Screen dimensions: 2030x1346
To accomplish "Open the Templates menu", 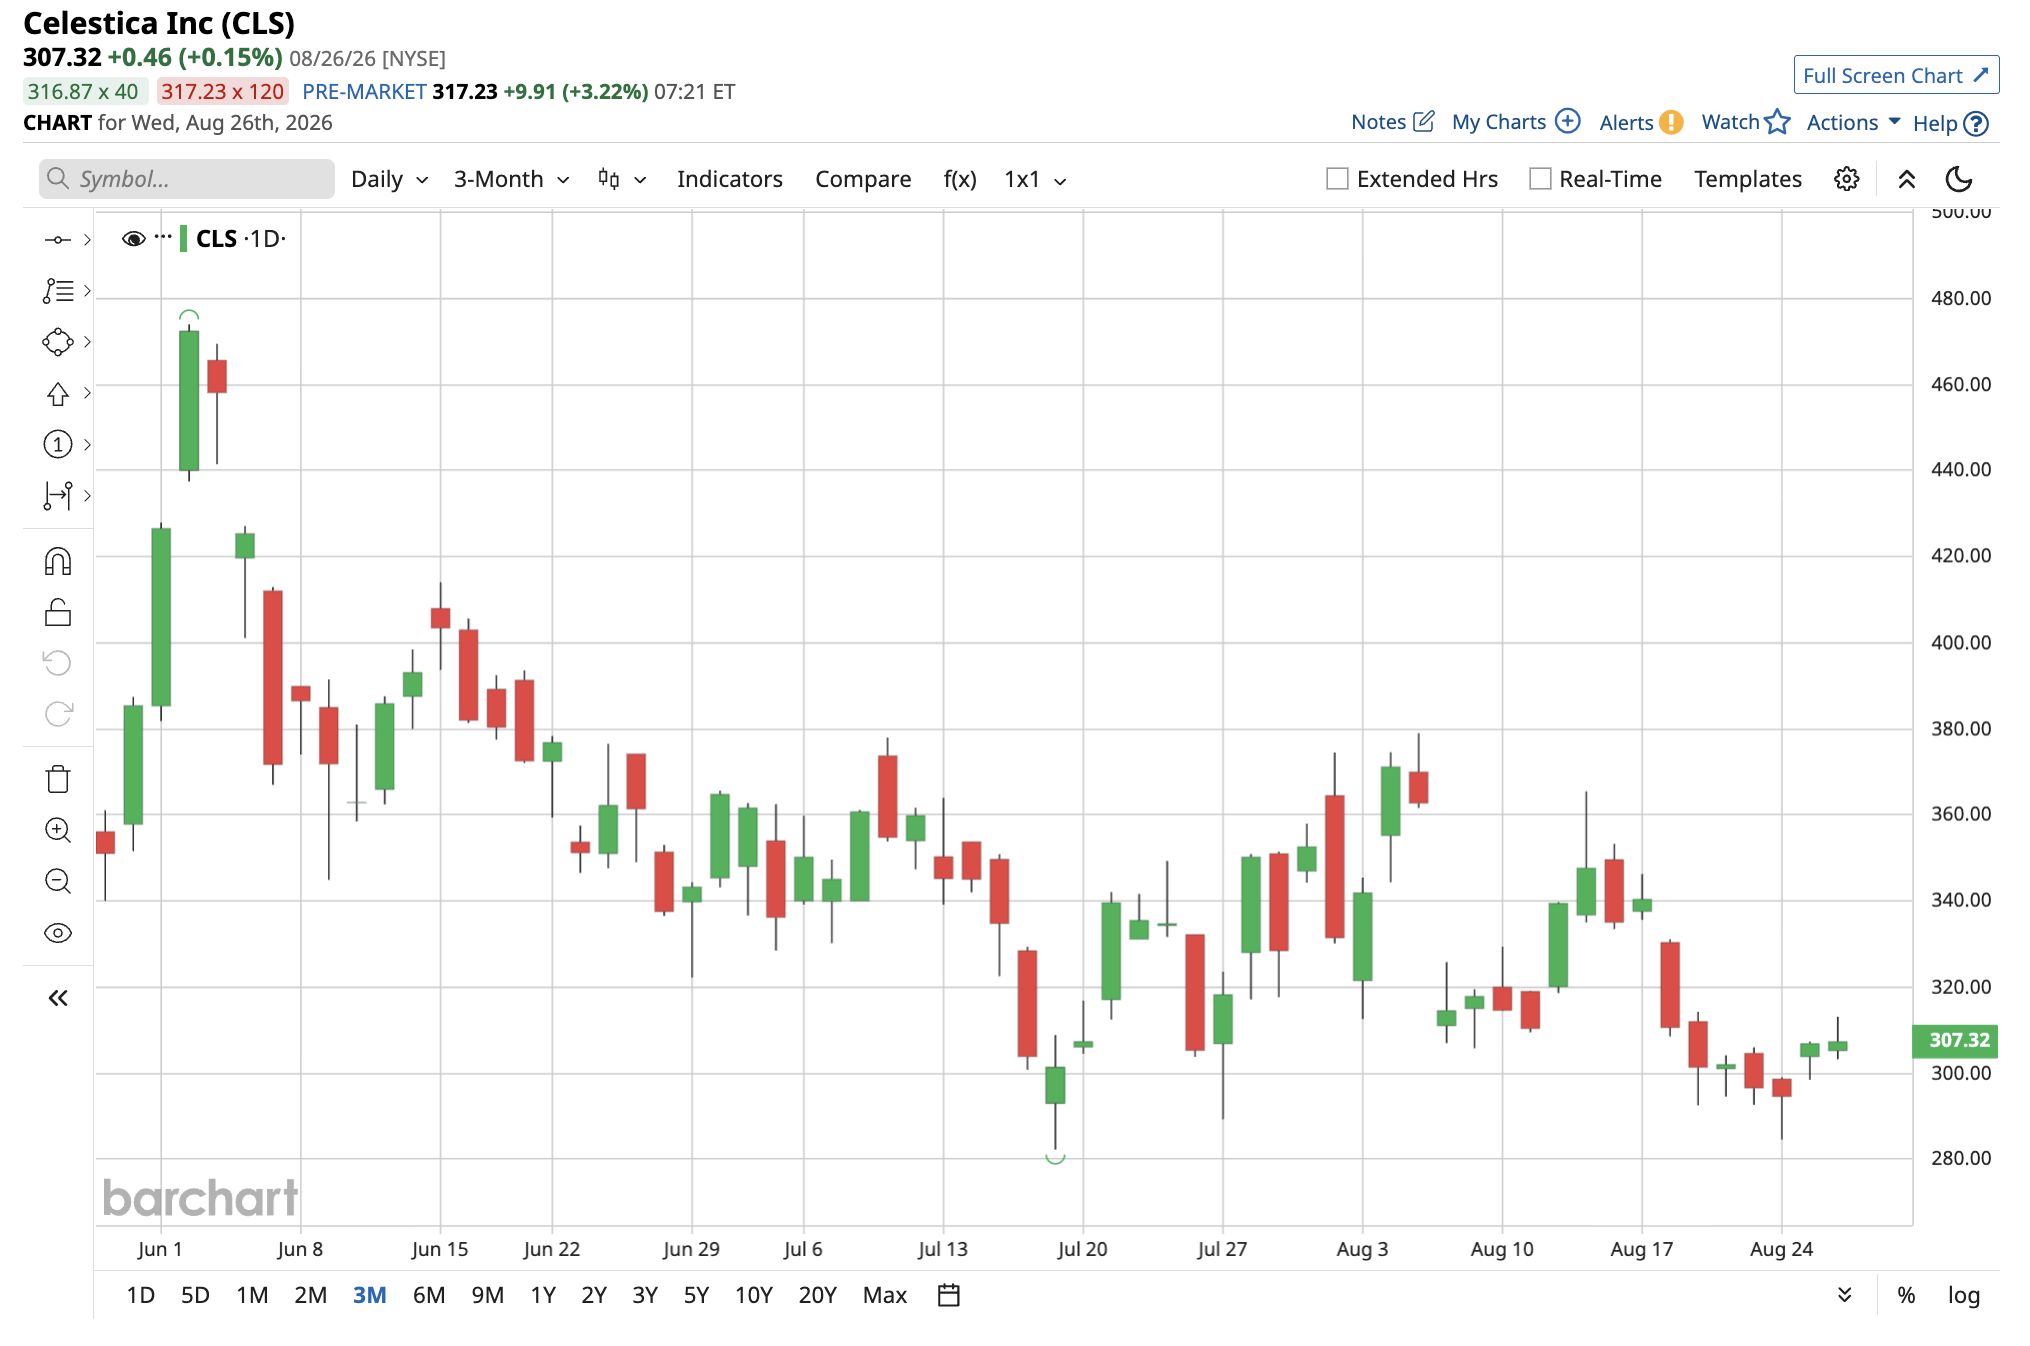I will pos(1748,179).
